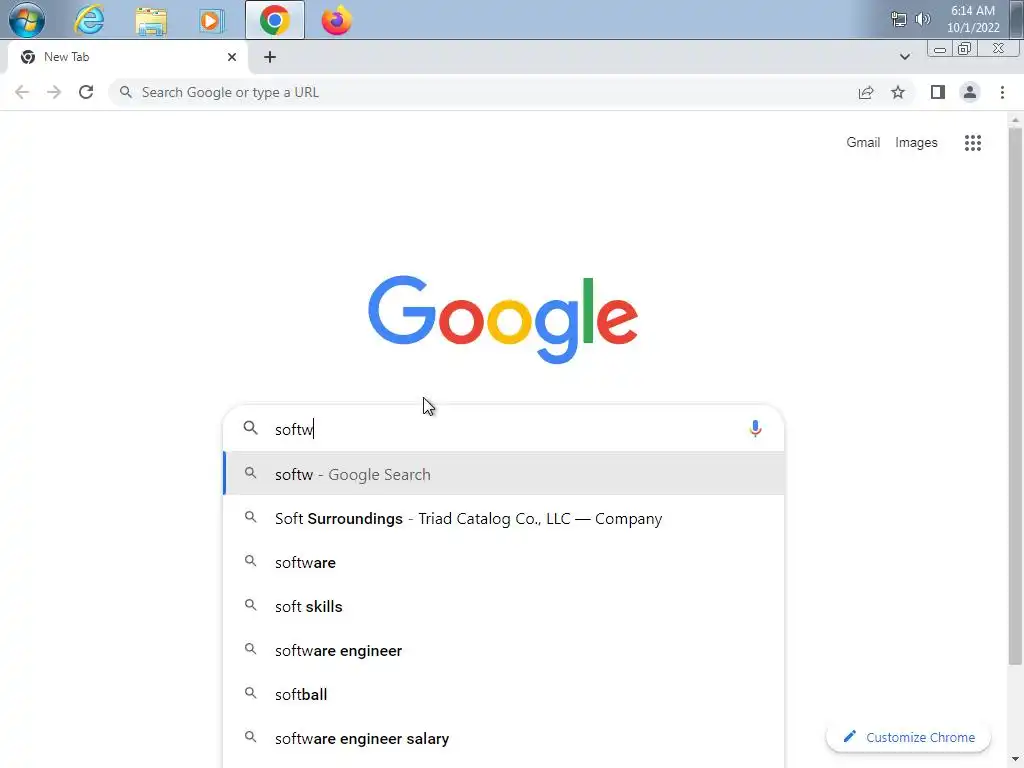Click the page vertical scrollbar
The image size is (1024, 768).
tap(1015, 397)
